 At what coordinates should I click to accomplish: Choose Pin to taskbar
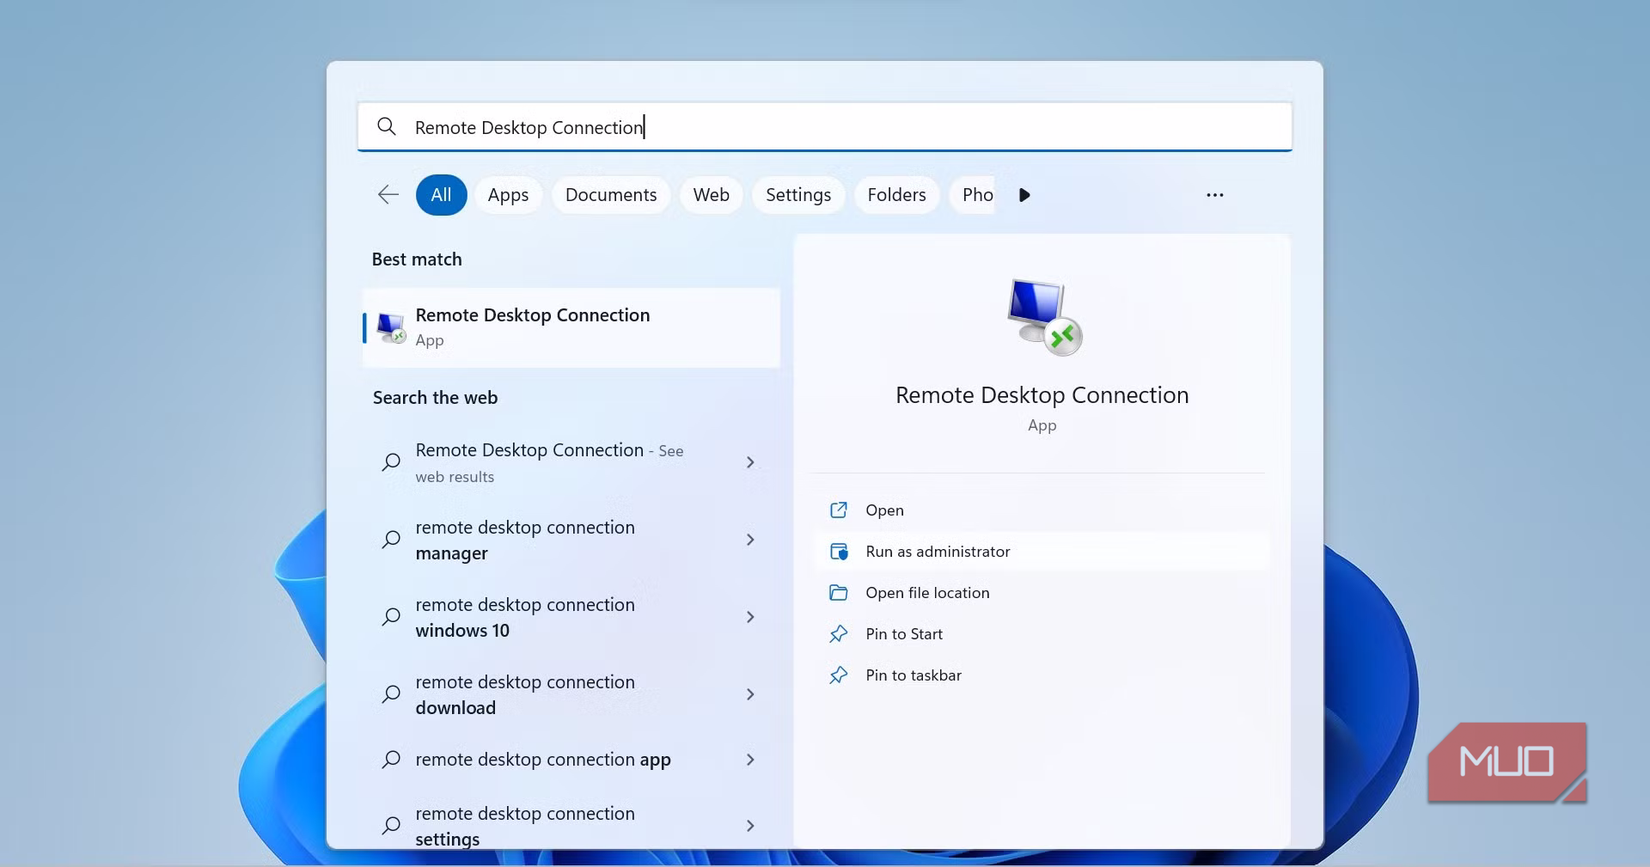pos(1041,675)
